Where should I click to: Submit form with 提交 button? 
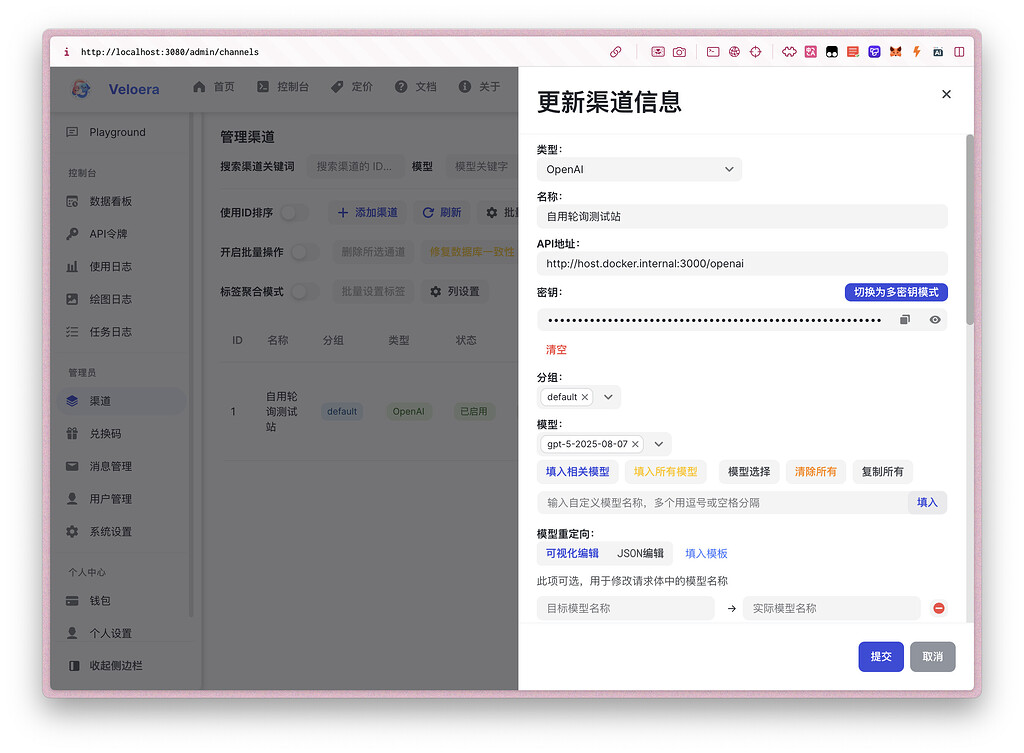coord(881,656)
